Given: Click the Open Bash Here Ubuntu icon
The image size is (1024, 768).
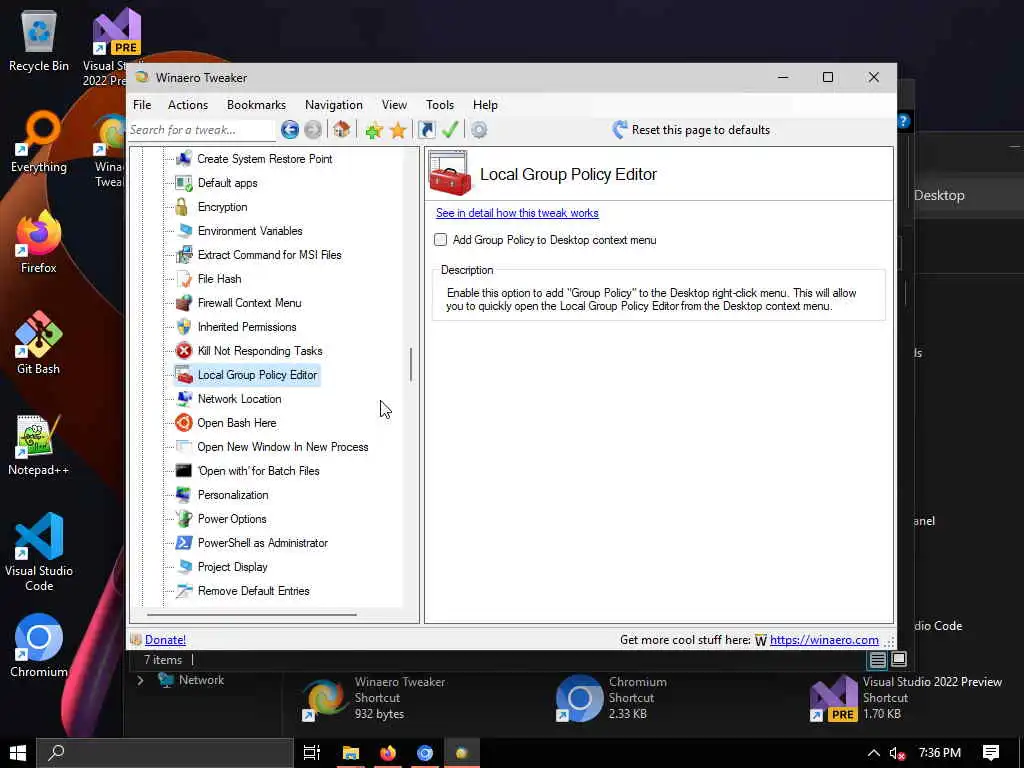Looking at the screenshot, I should pos(184,423).
